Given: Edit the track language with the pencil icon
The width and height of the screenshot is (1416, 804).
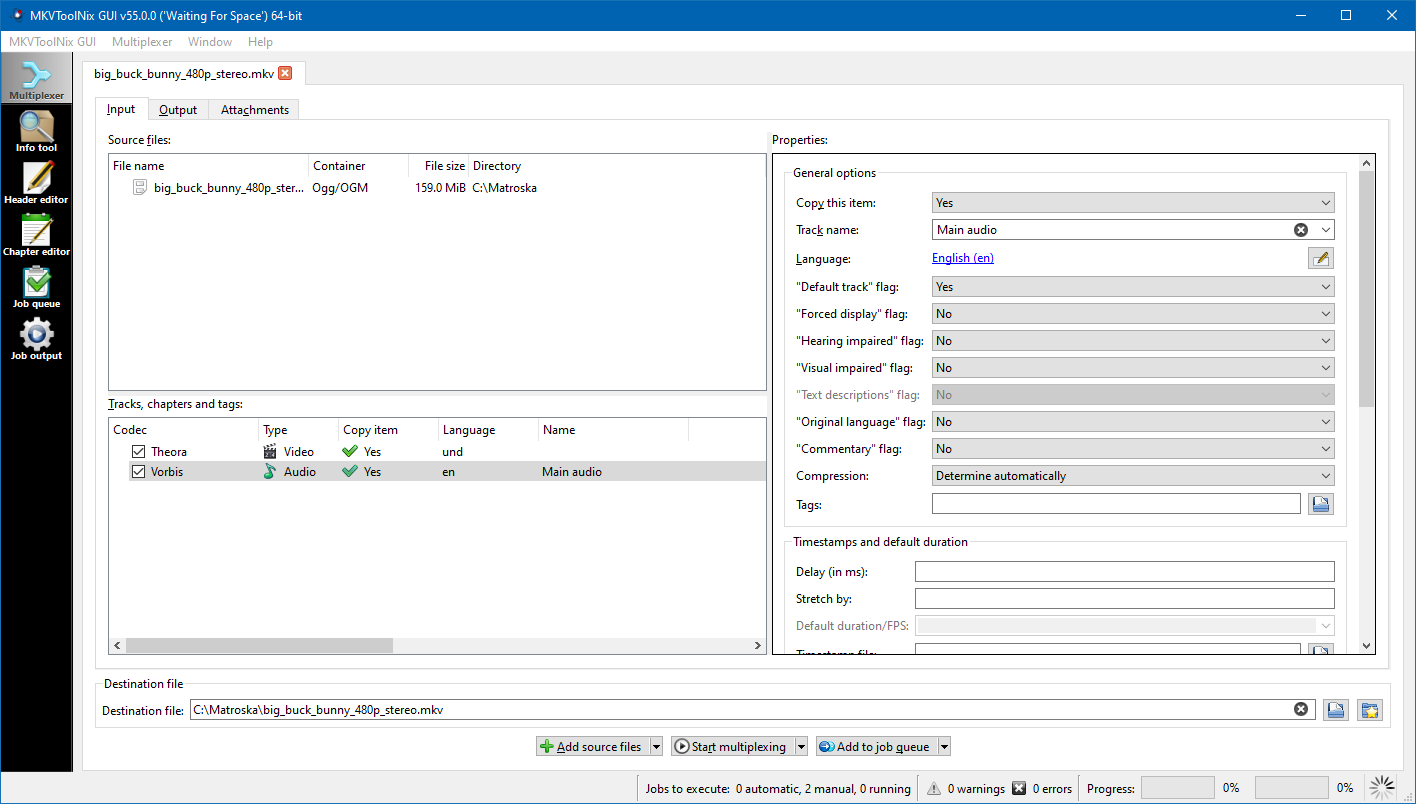Looking at the screenshot, I should [1320, 257].
